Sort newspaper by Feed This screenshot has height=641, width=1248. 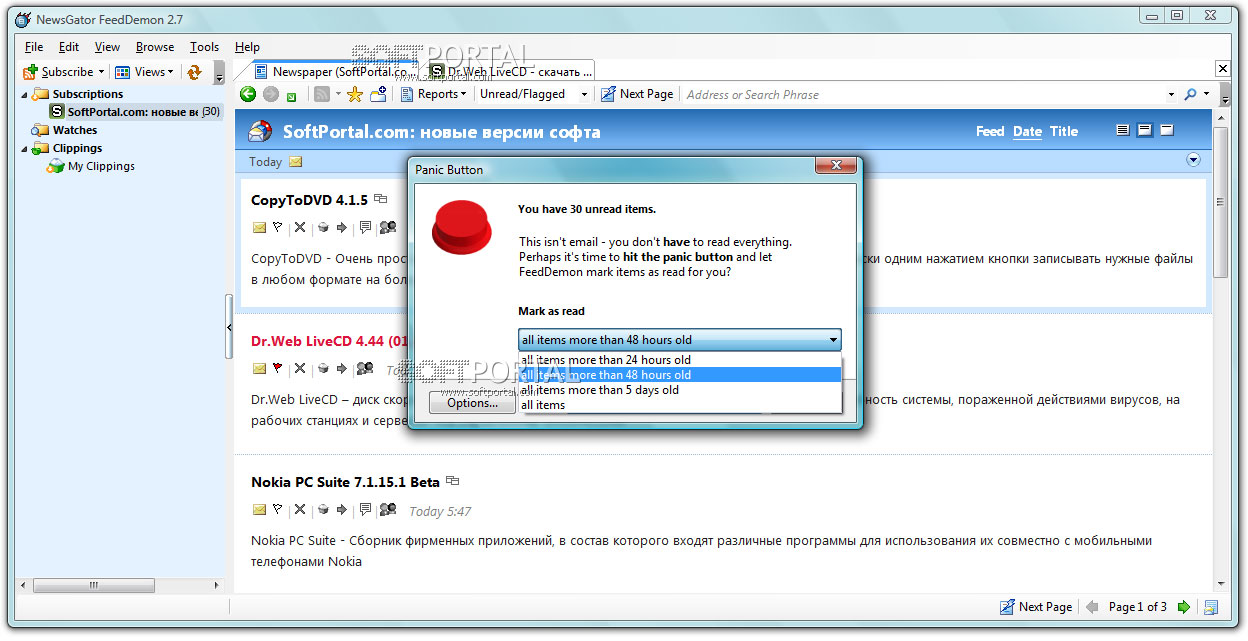(990, 131)
